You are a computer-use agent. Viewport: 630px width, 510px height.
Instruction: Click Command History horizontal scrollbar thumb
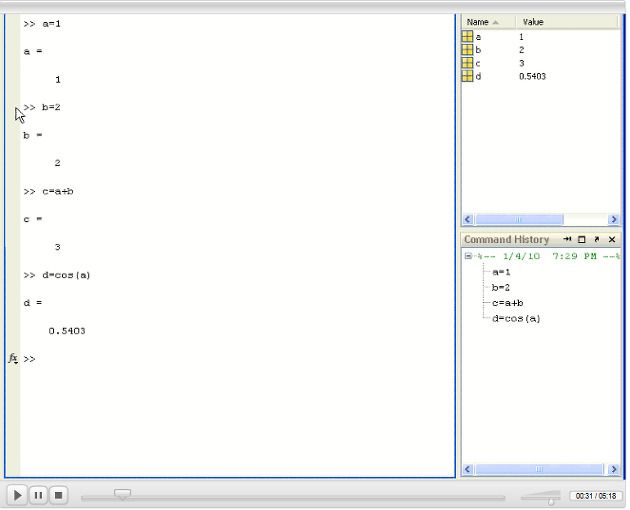click(539, 469)
